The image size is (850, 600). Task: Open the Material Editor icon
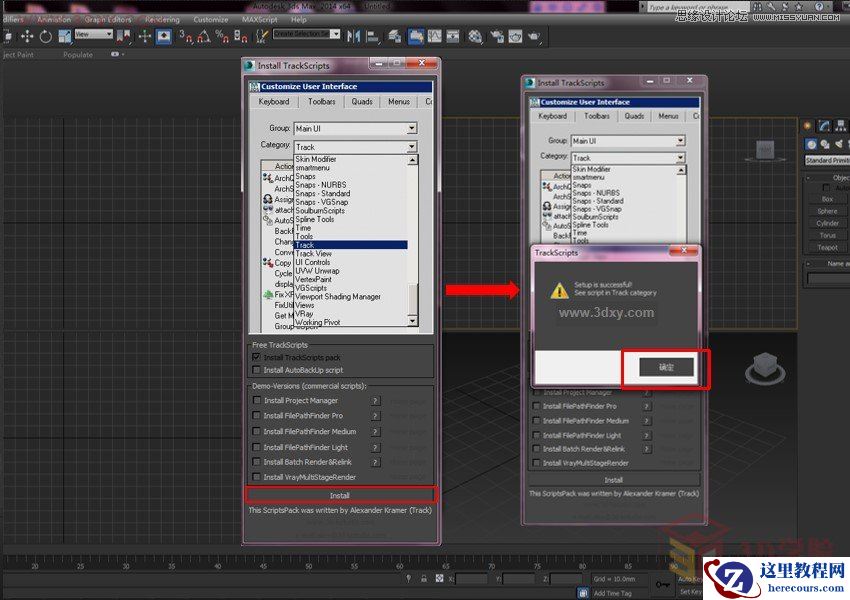475,37
